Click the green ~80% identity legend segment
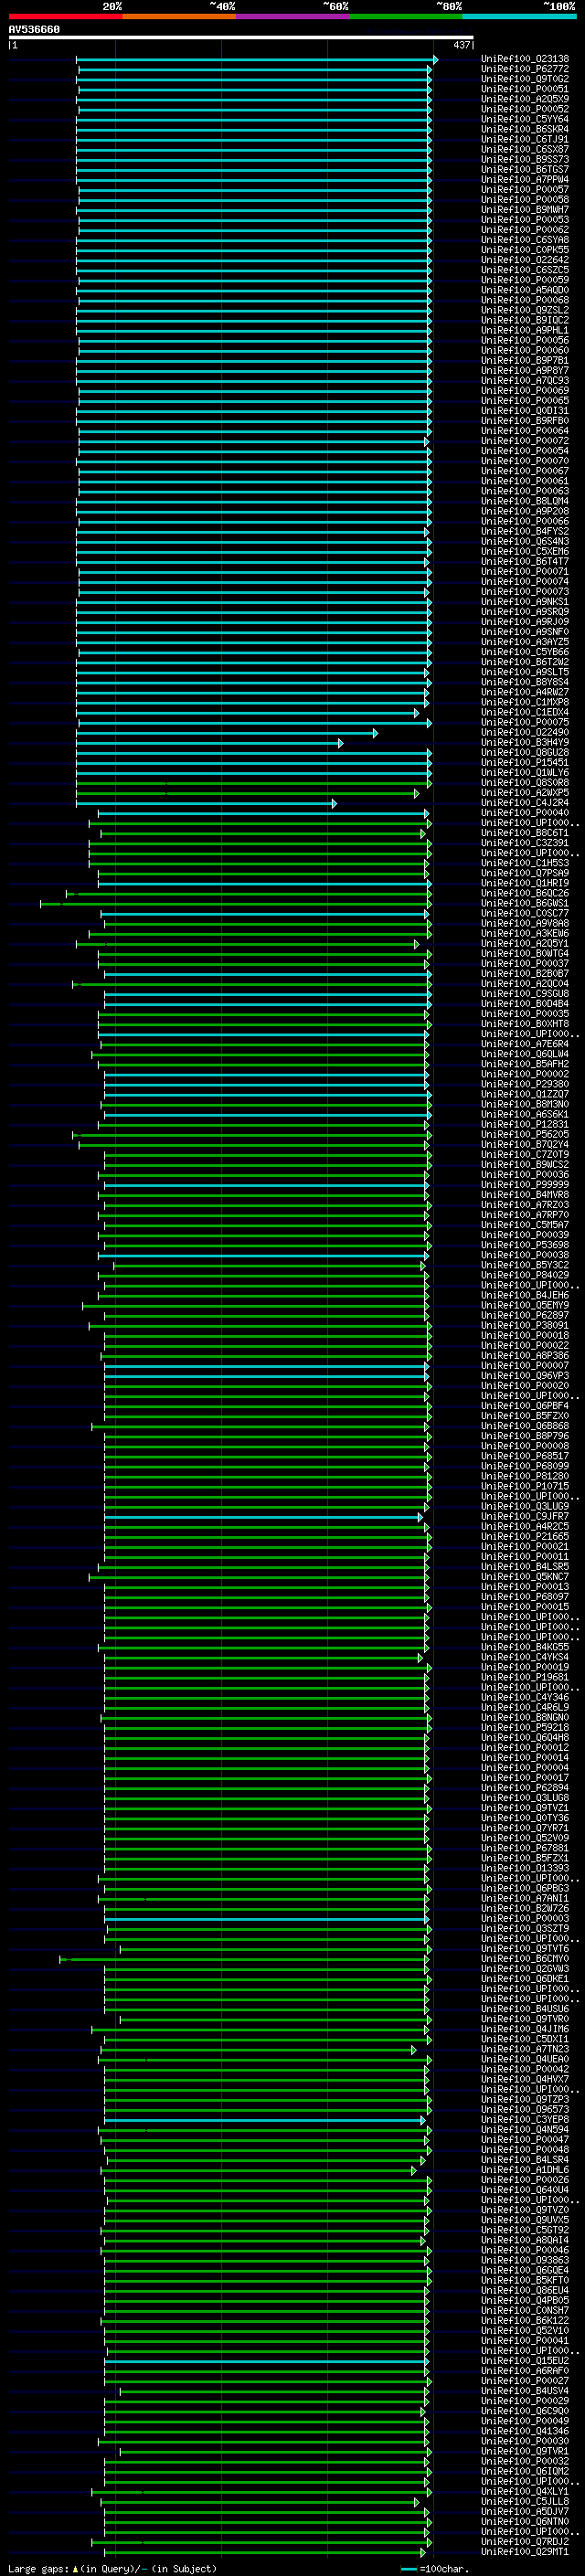 click(405, 16)
